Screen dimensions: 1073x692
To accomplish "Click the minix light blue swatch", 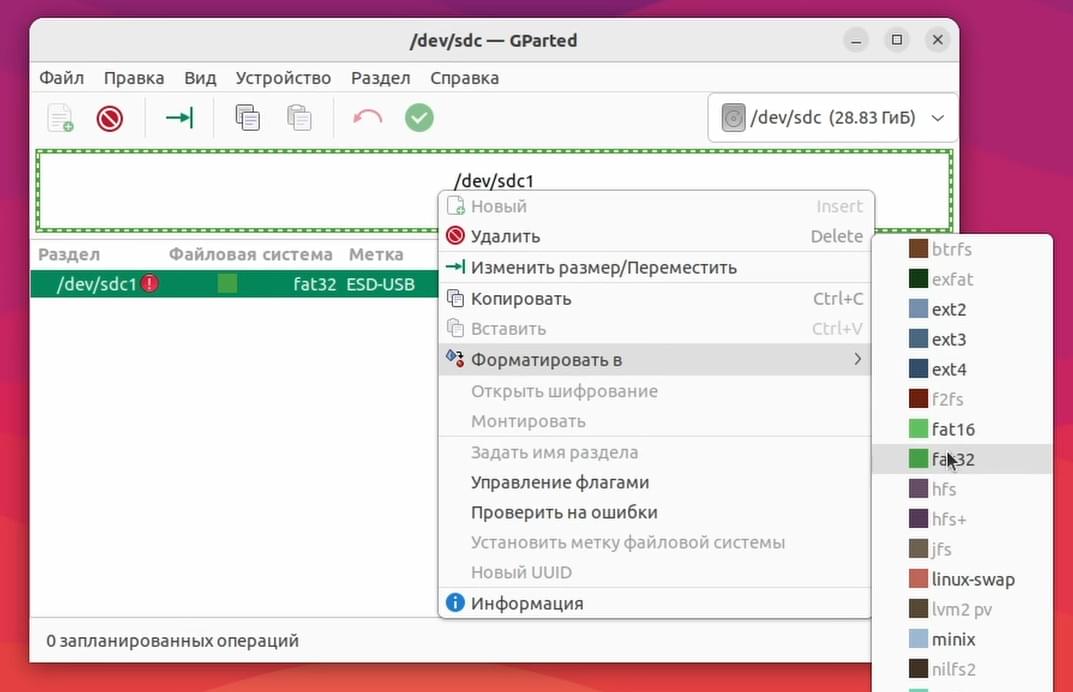I will tap(918, 639).
